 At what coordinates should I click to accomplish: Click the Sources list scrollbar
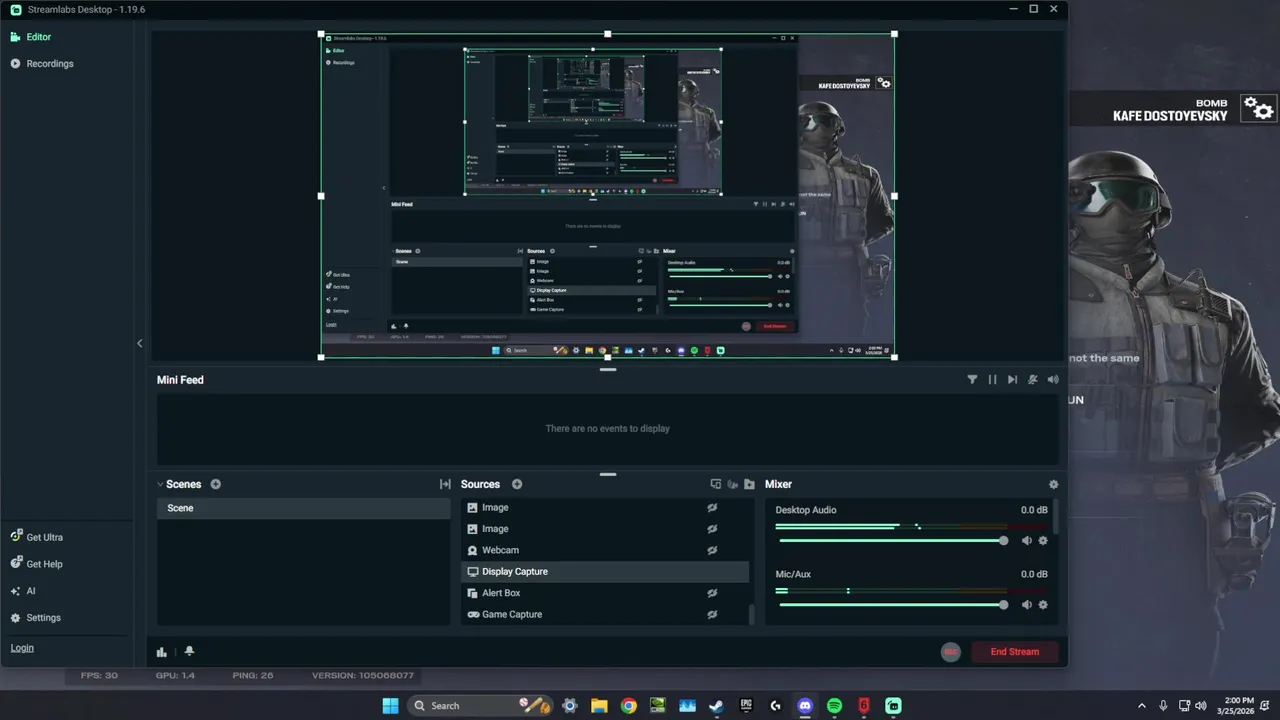[x=752, y=614]
